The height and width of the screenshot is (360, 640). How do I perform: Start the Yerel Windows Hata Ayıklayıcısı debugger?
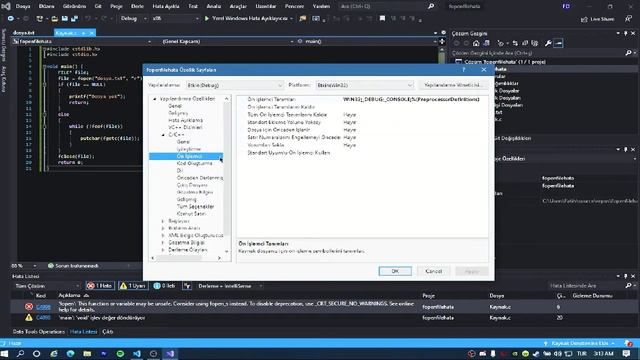249,18
